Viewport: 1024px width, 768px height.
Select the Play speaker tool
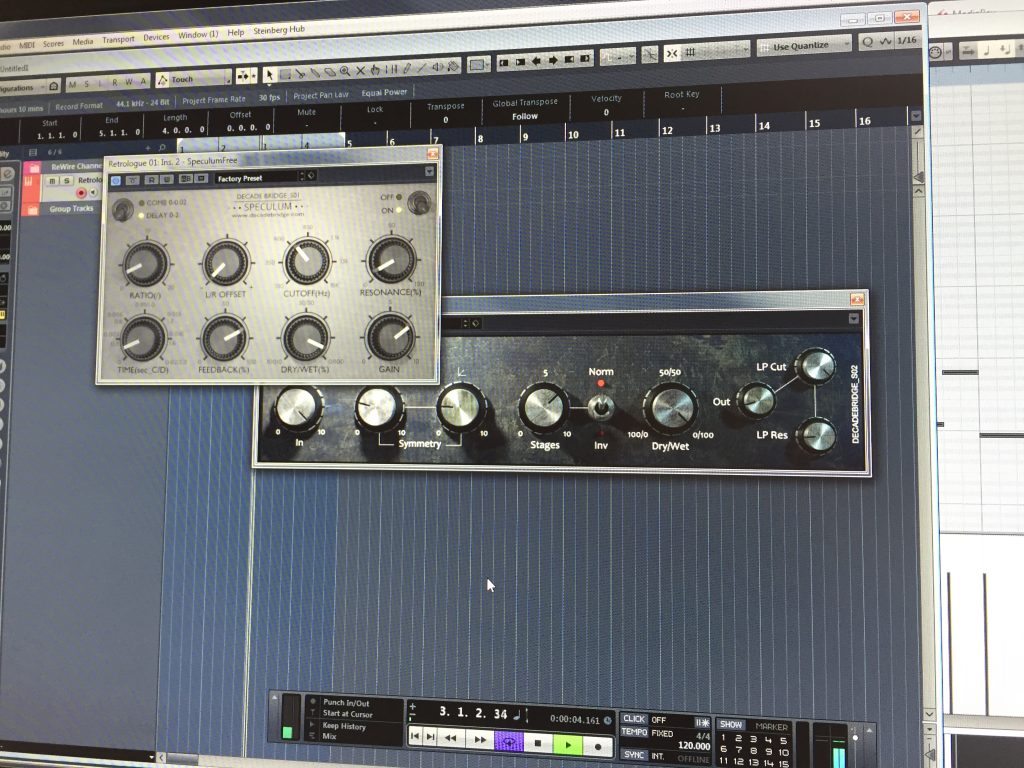[436, 67]
